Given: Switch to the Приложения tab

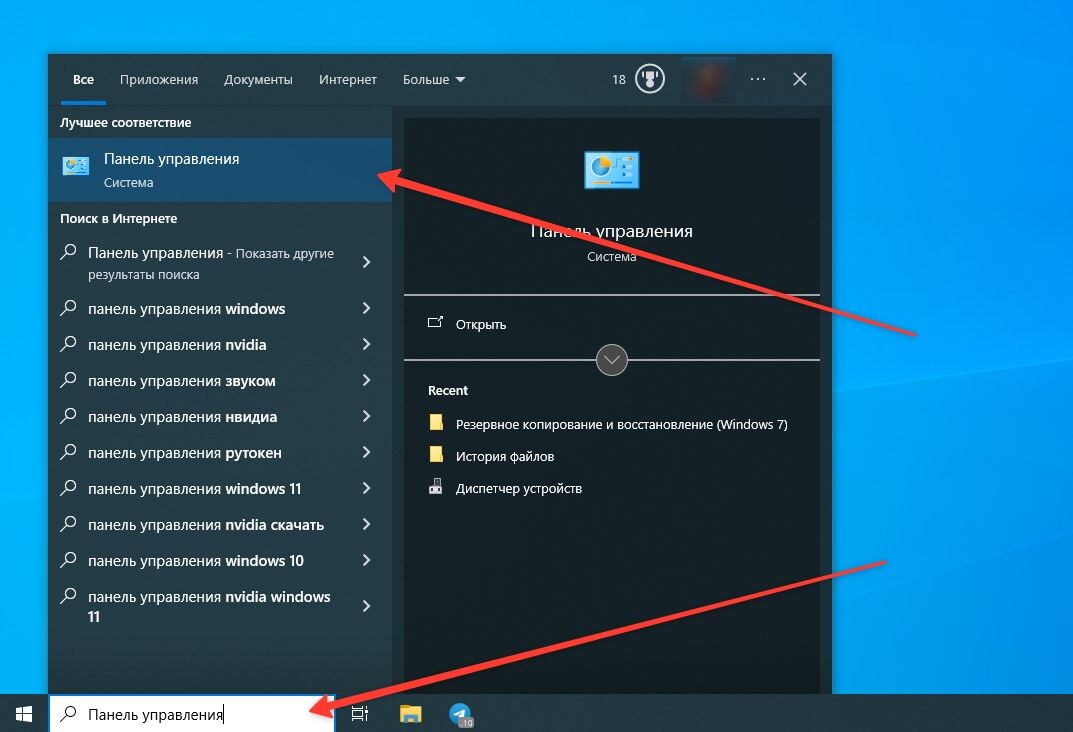Looking at the screenshot, I should tap(159, 79).
